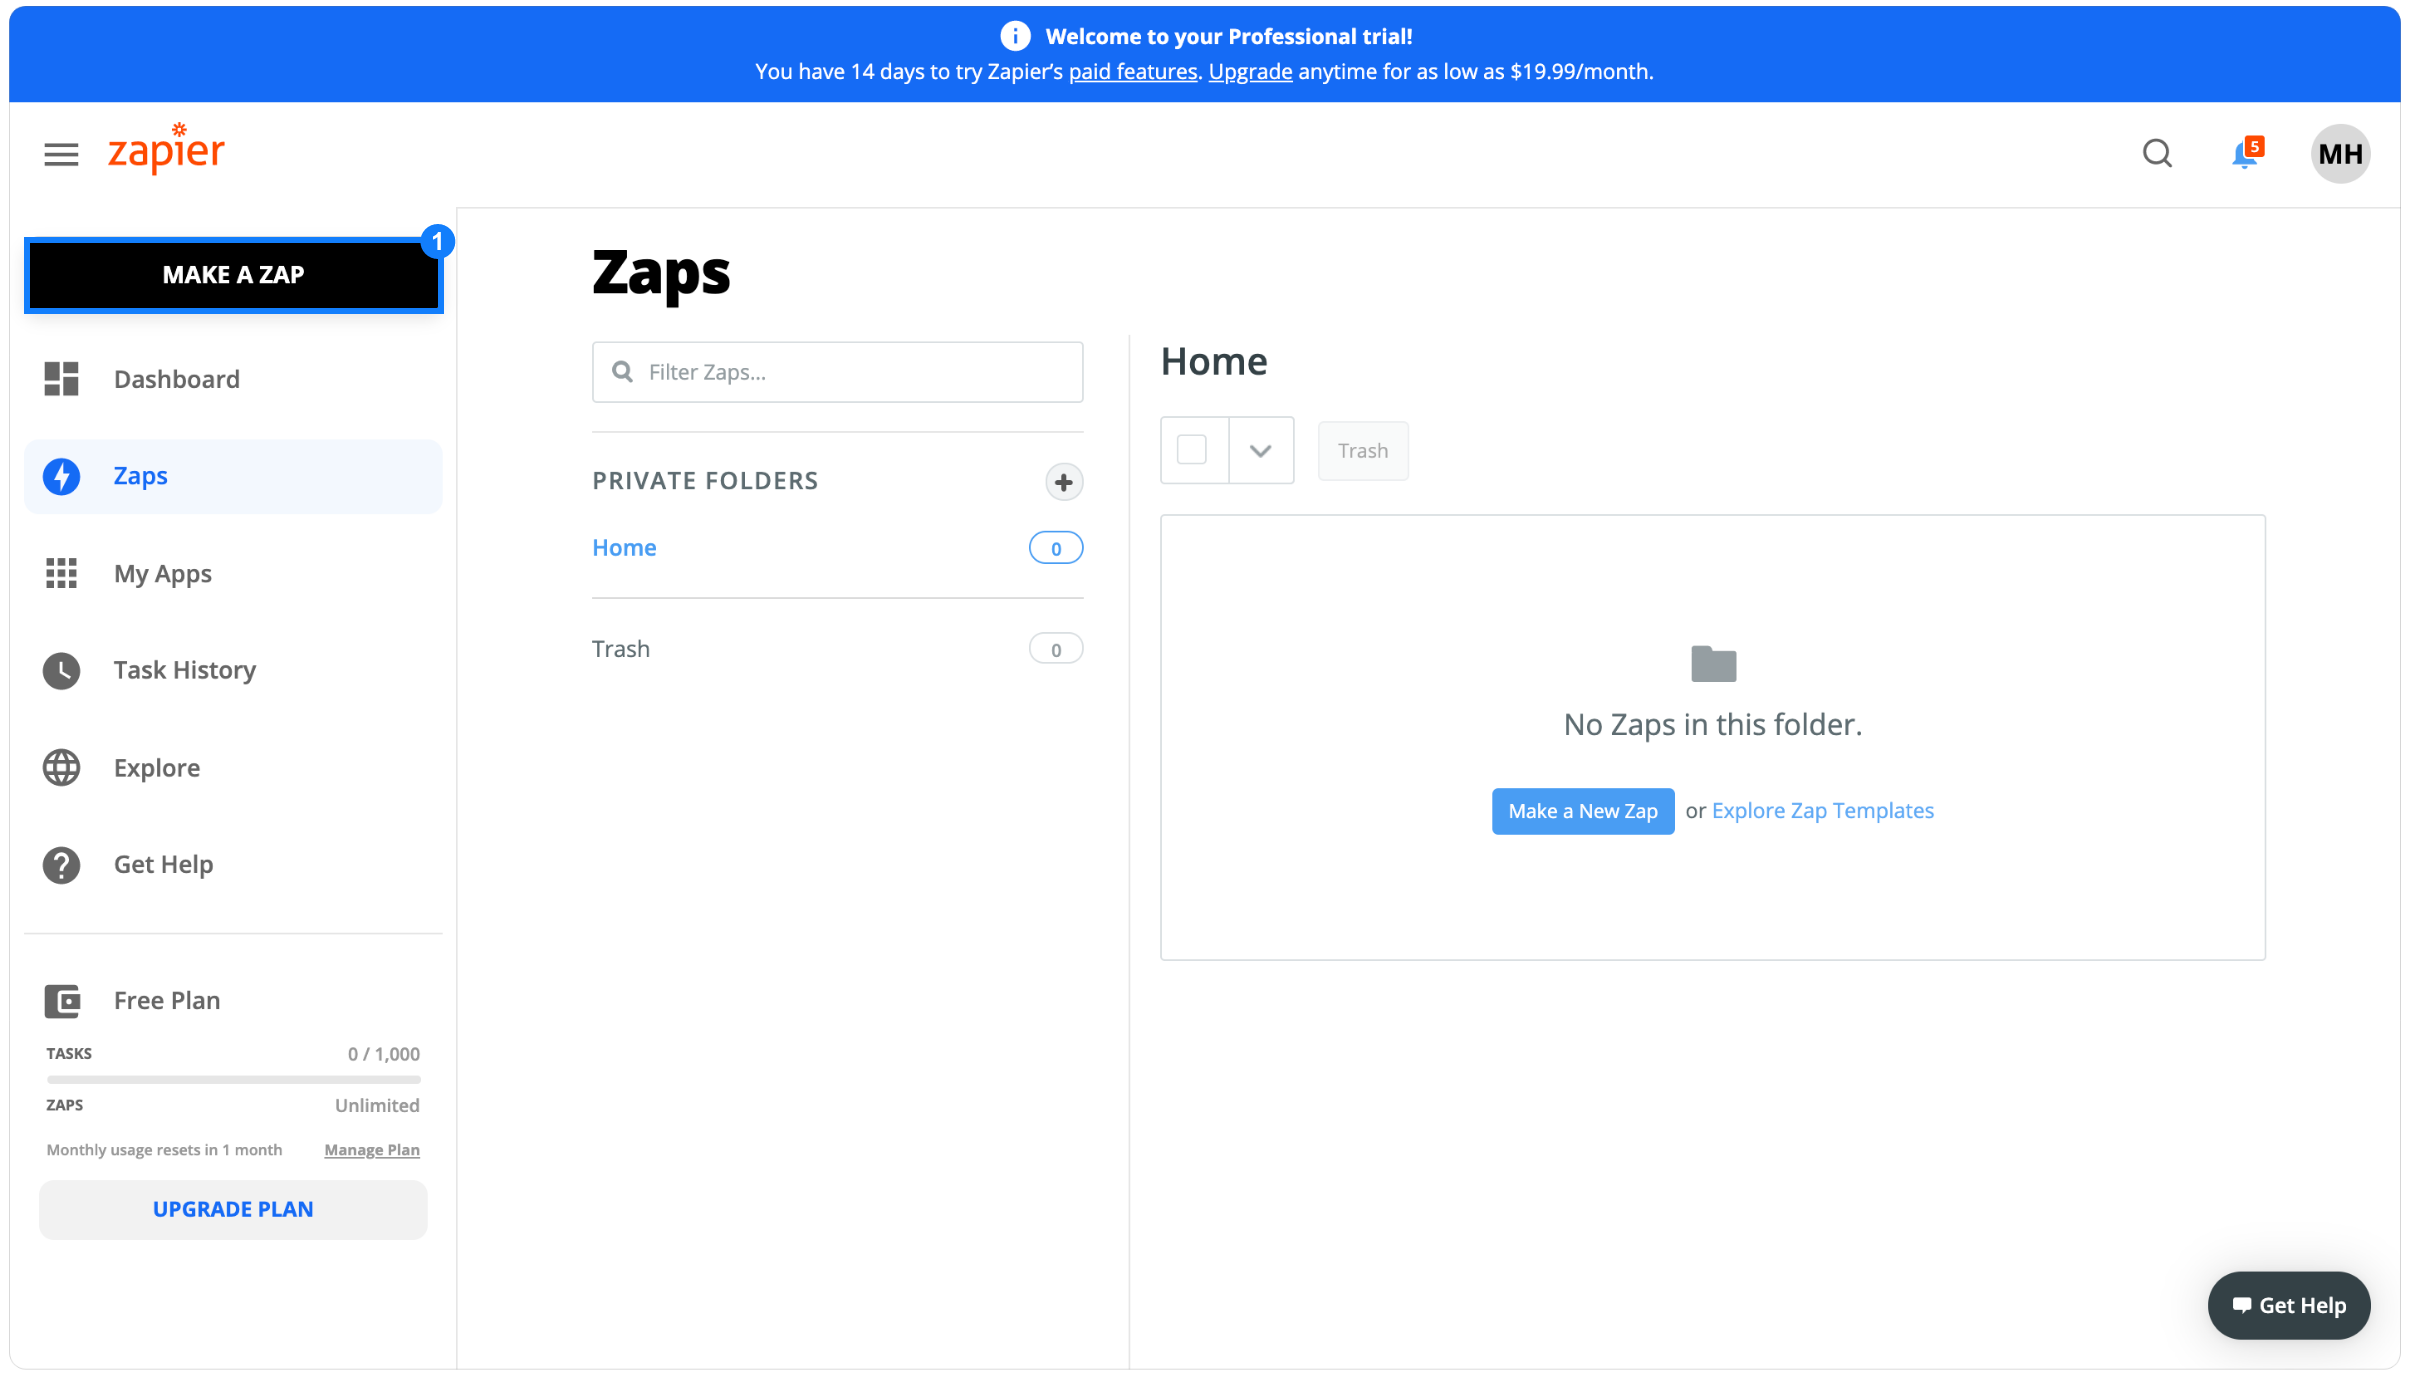Click 'Monthly usage resets in 1 month' text
This screenshot has height=1374, width=2409.
click(x=164, y=1150)
